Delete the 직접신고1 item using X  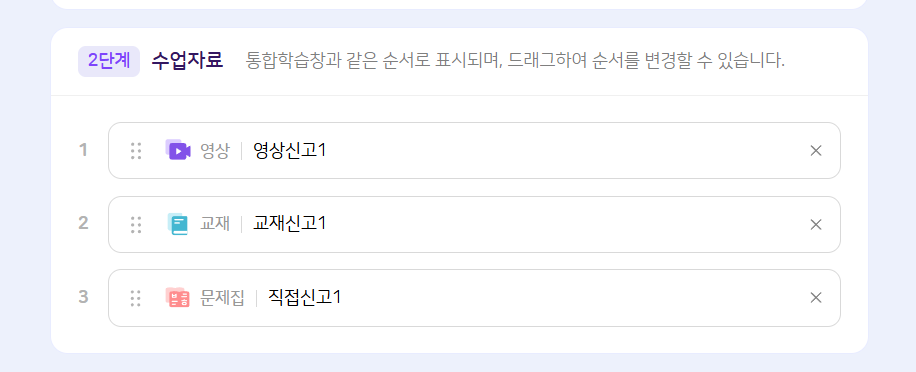816,298
